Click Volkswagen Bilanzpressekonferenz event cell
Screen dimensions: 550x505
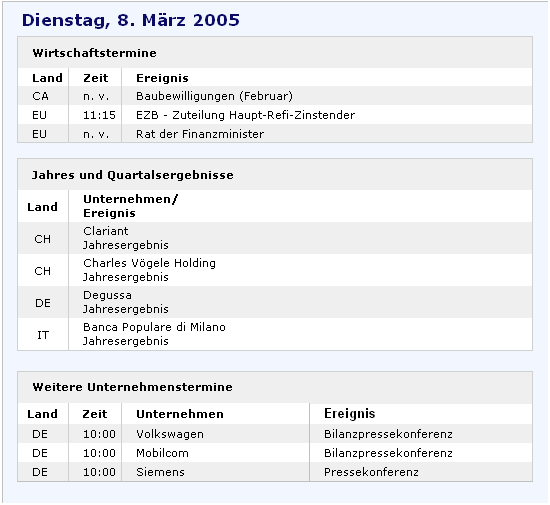388,434
